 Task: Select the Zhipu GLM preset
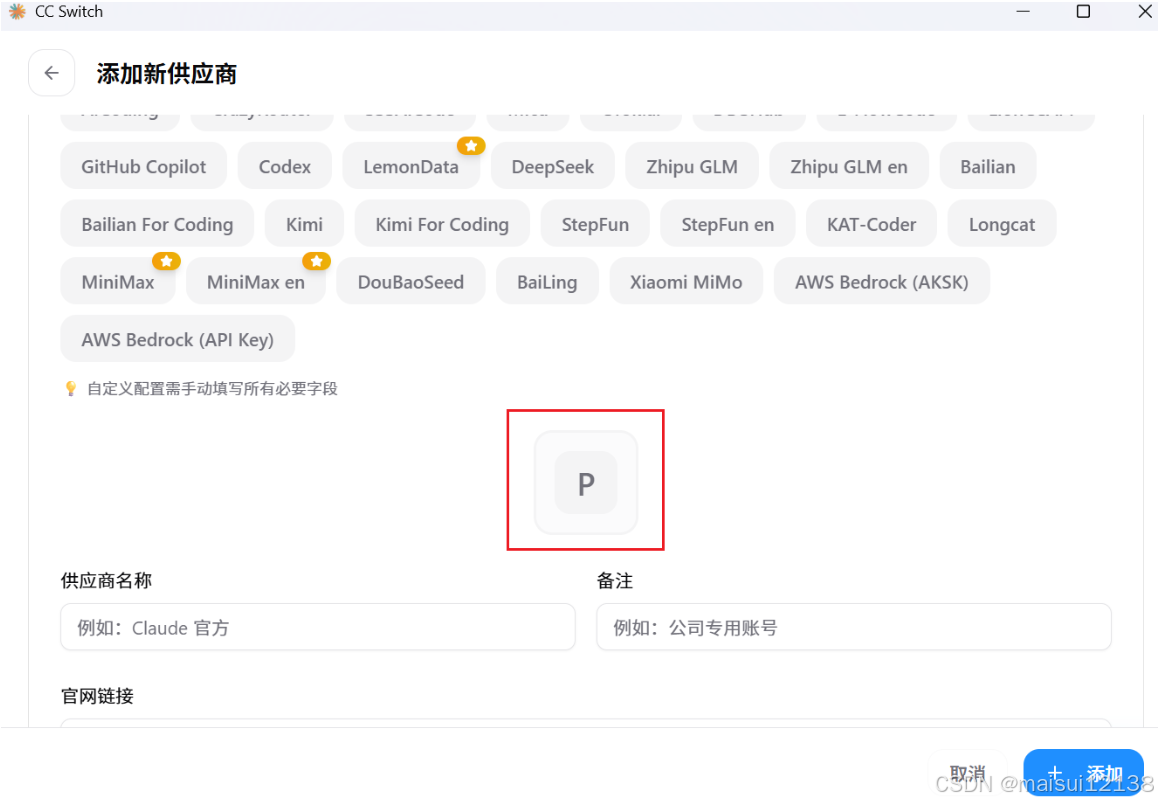pyautogui.click(x=691, y=166)
